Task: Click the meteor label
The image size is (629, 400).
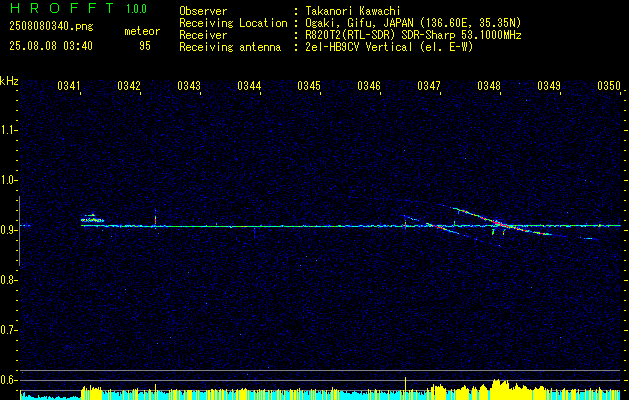Action: pos(142,31)
